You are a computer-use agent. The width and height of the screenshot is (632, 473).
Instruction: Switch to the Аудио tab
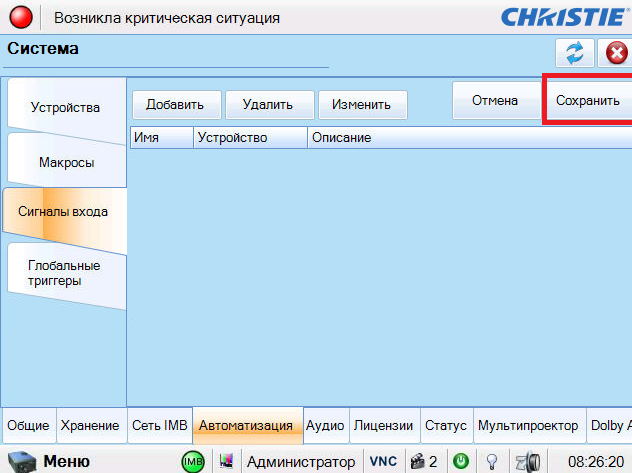[x=325, y=425]
